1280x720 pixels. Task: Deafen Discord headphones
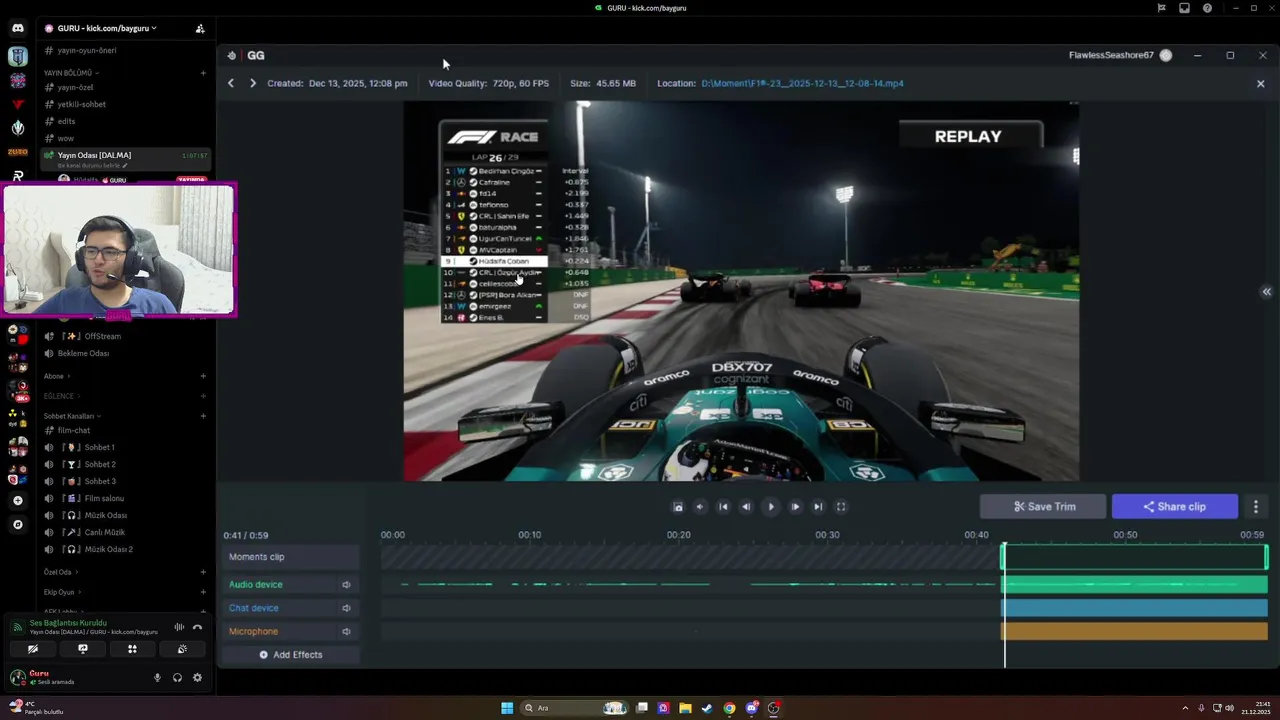(177, 678)
